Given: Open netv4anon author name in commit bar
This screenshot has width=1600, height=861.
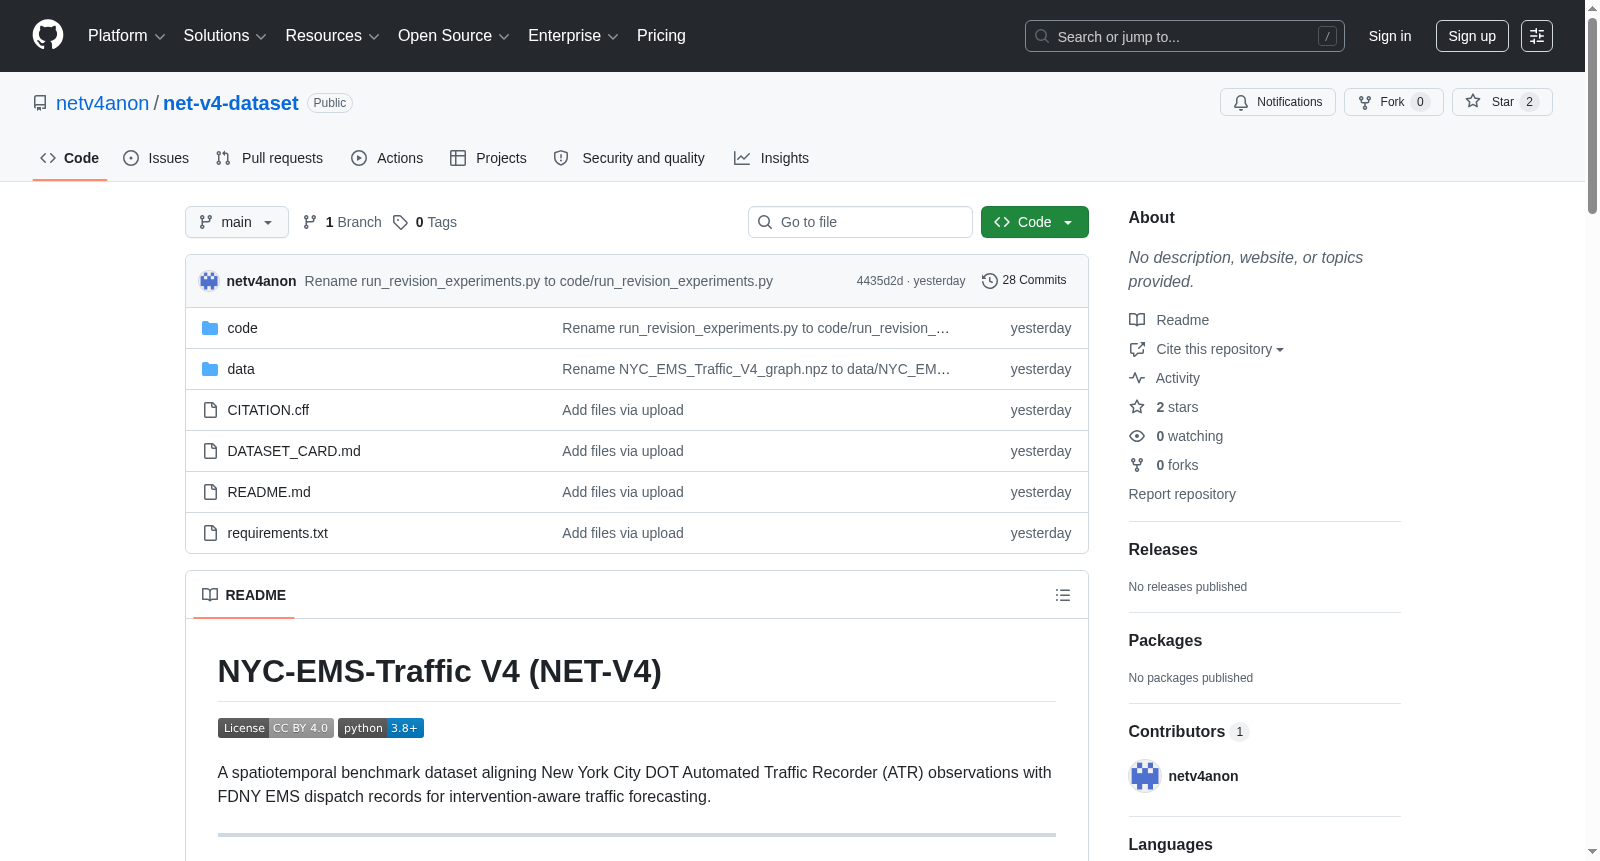Looking at the screenshot, I should [261, 281].
